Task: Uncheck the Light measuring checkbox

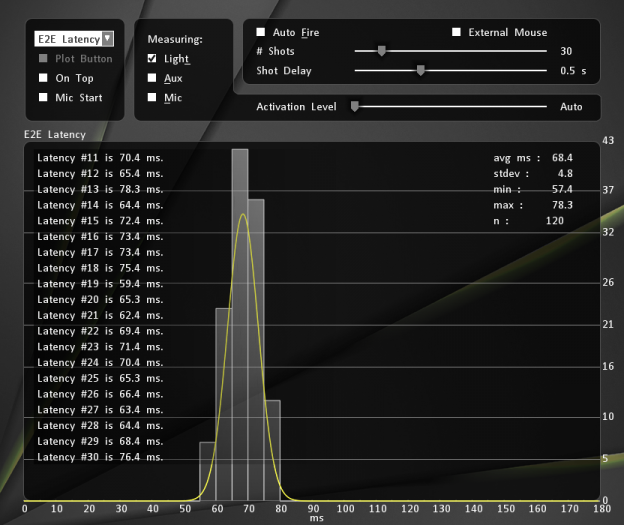Action: tap(152, 59)
